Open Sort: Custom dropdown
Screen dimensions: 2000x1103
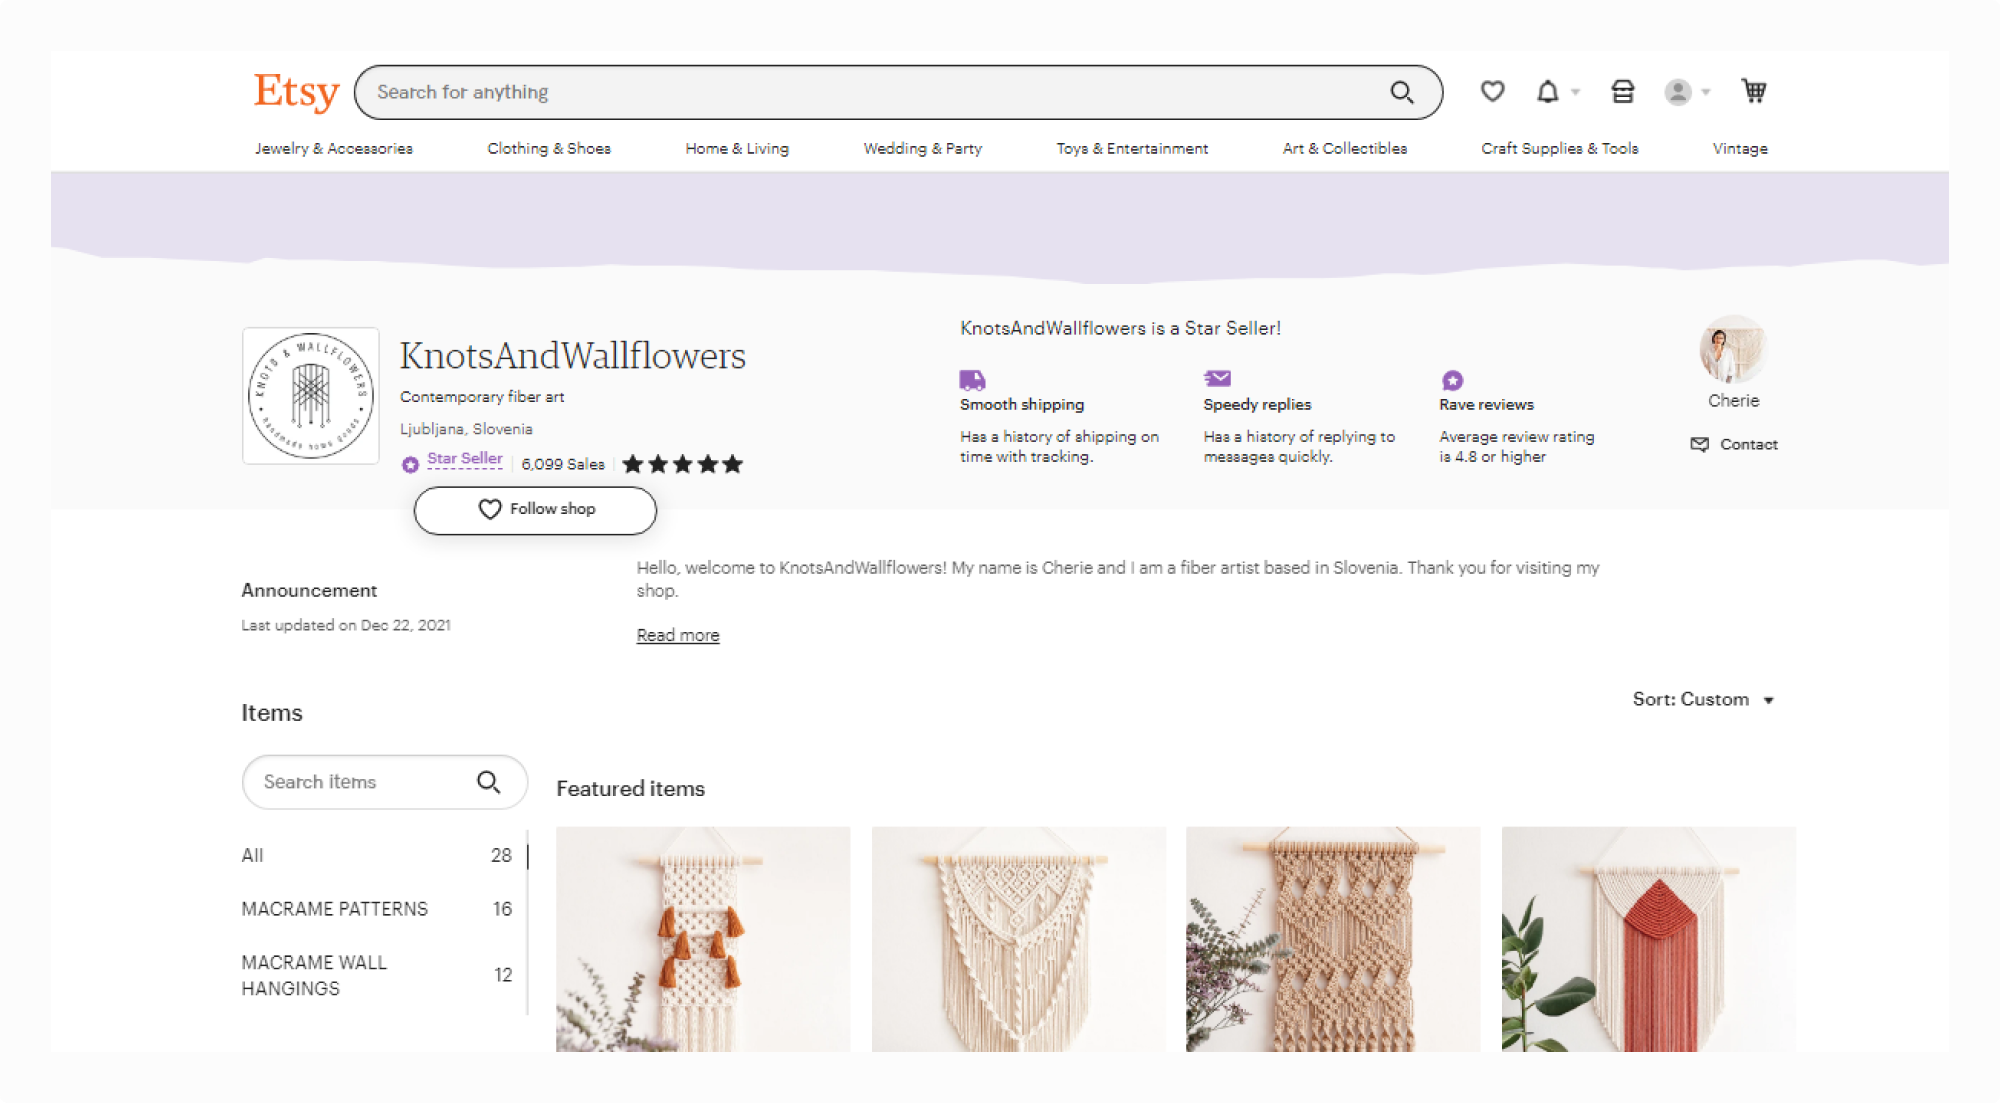pos(1703,699)
